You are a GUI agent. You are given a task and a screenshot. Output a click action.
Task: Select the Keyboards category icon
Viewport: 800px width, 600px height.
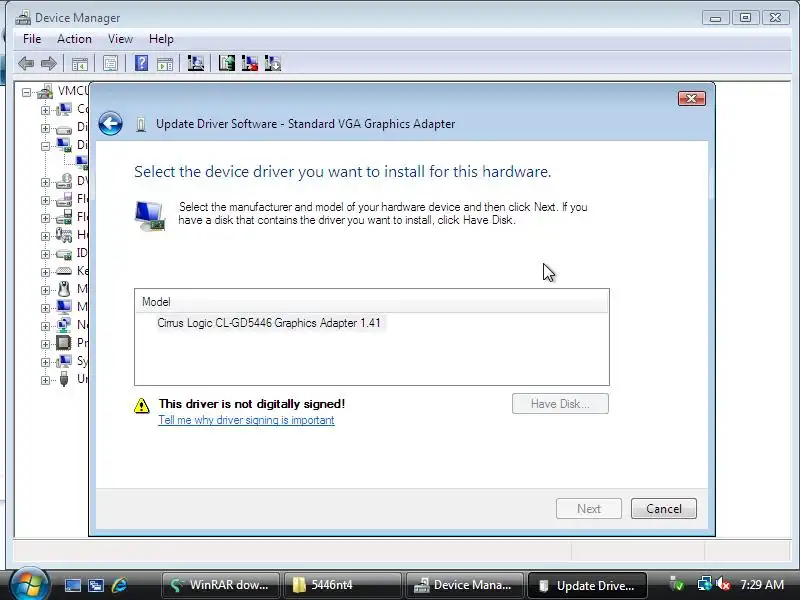tap(64, 271)
